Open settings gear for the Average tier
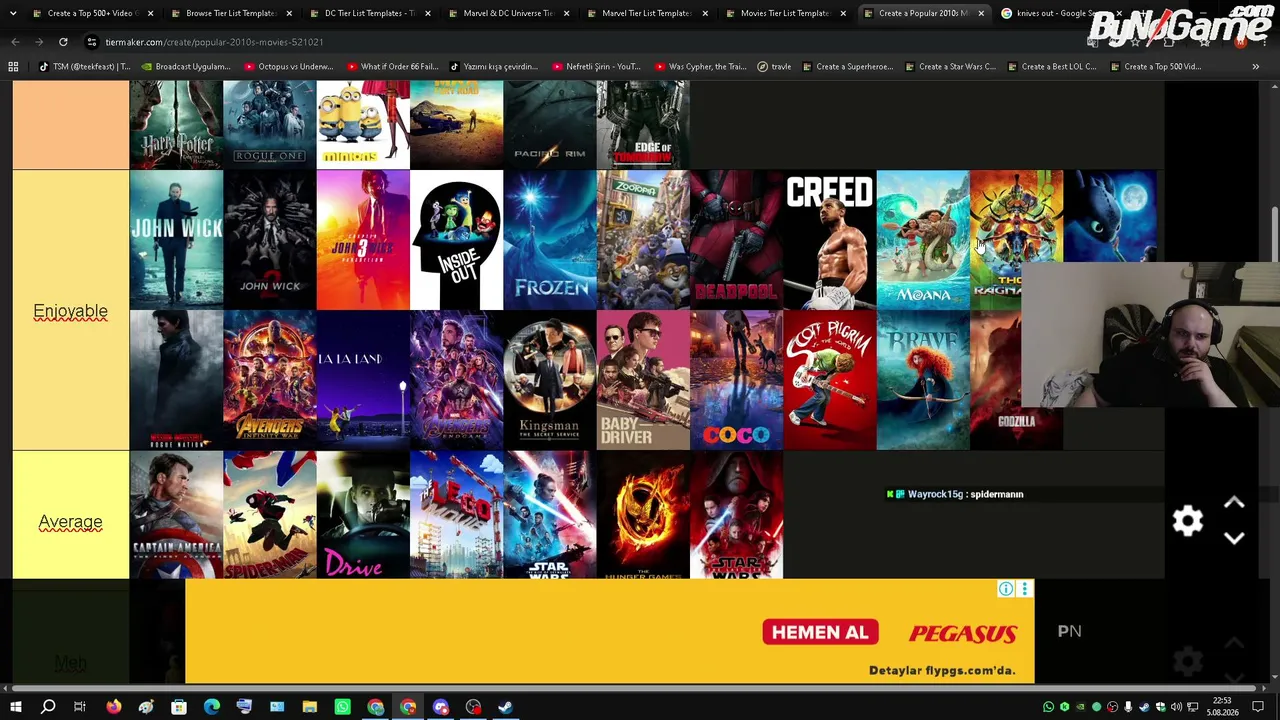1280x720 pixels. point(1187,520)
